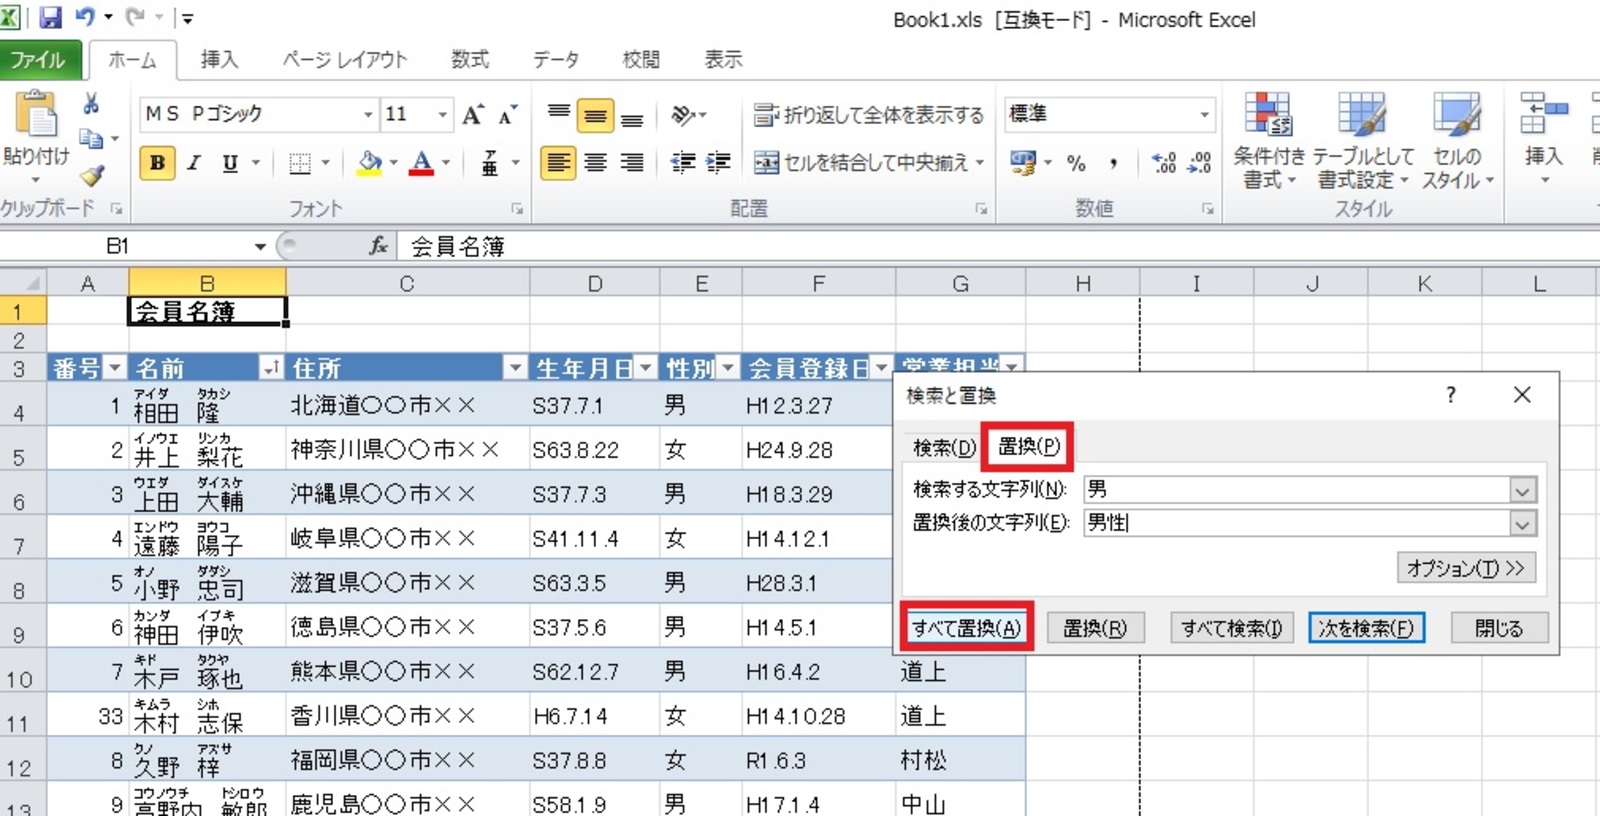Align text right
The height and width of the screenshot is (816, 1600).
(632, 163)
